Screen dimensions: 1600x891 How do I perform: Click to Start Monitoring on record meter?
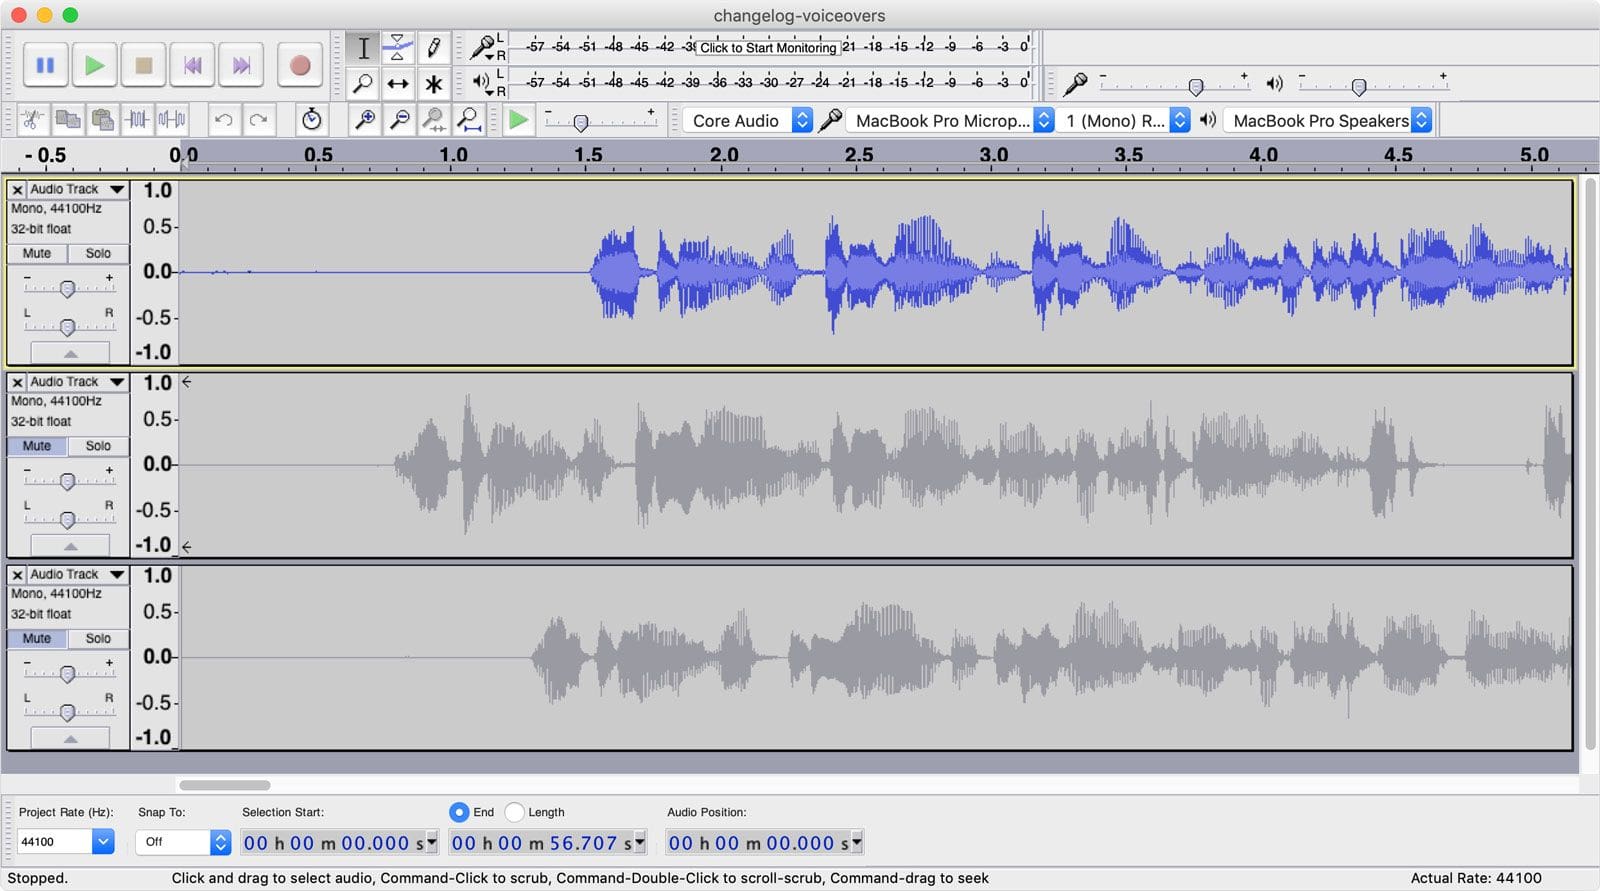click(768, 47)
